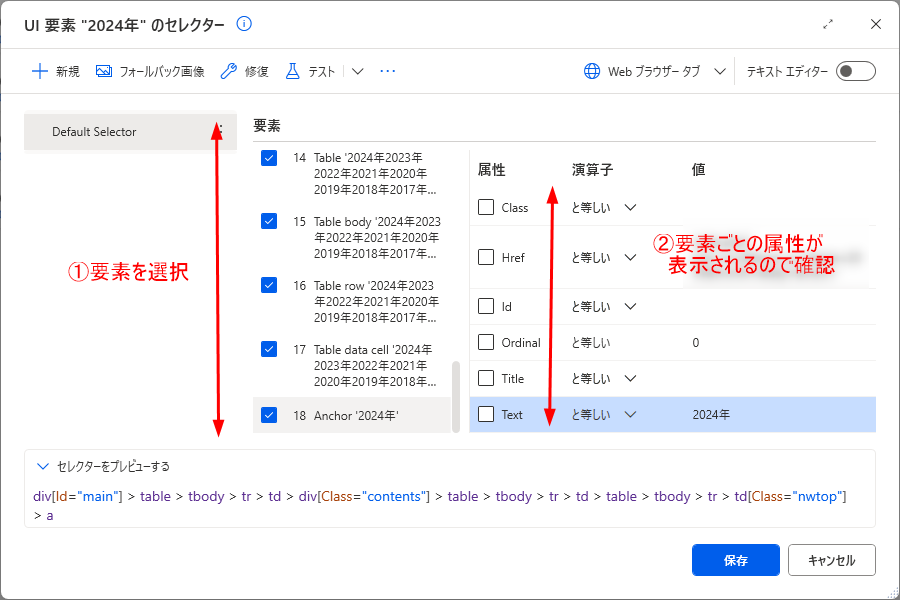Enable the Text attribute checkbox
This screenshot has width=900, height=600.
pos(486,414)
